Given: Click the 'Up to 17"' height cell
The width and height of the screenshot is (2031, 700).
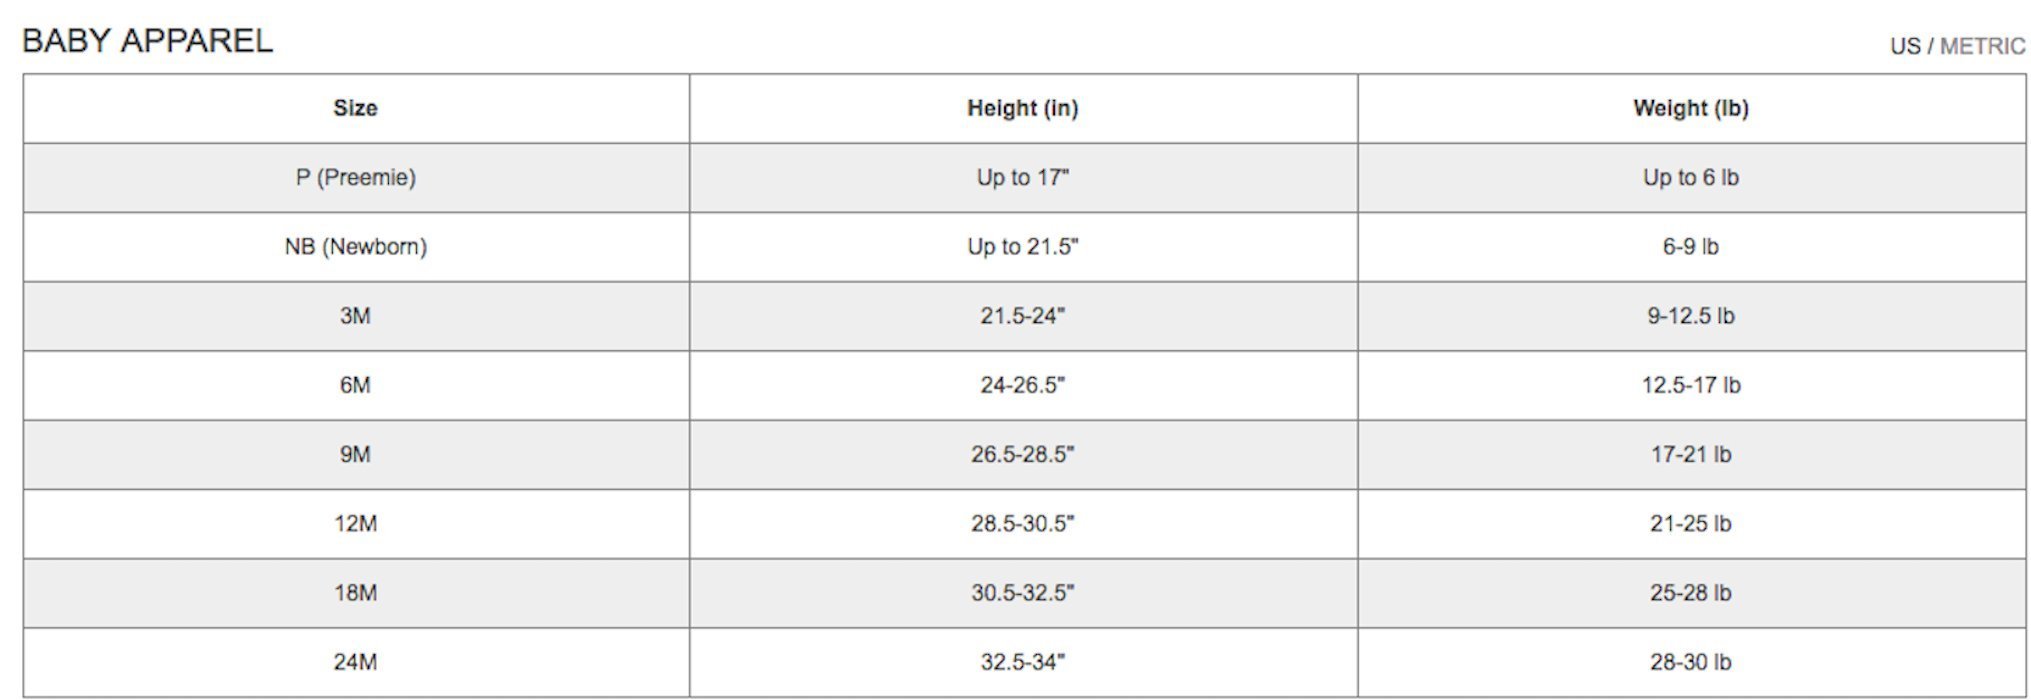Looking at the screenshot, I should coord(1022,177).
